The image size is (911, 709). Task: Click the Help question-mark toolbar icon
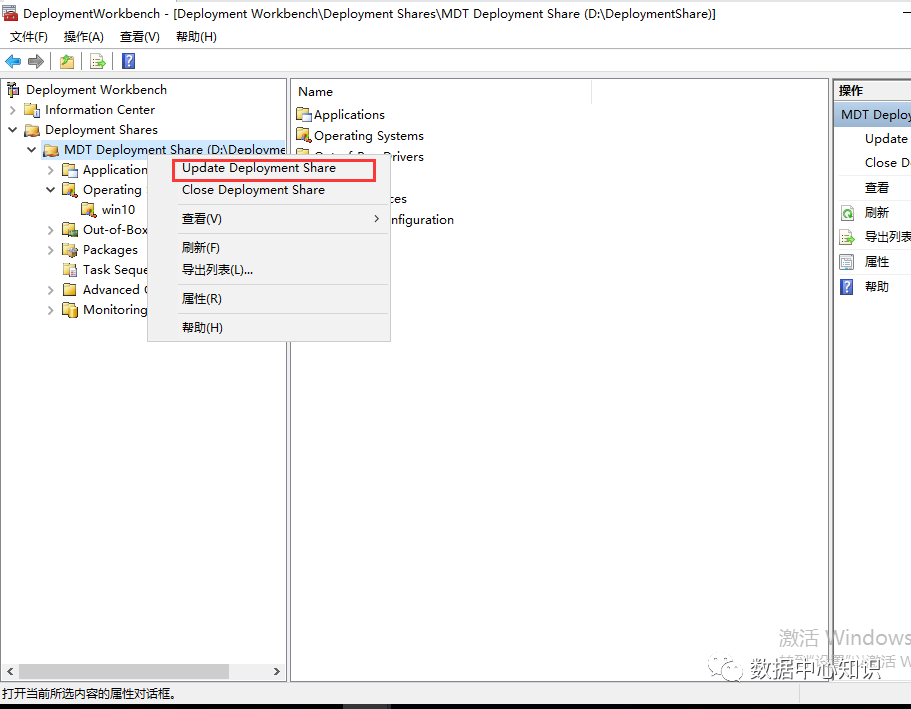(128, 61)
